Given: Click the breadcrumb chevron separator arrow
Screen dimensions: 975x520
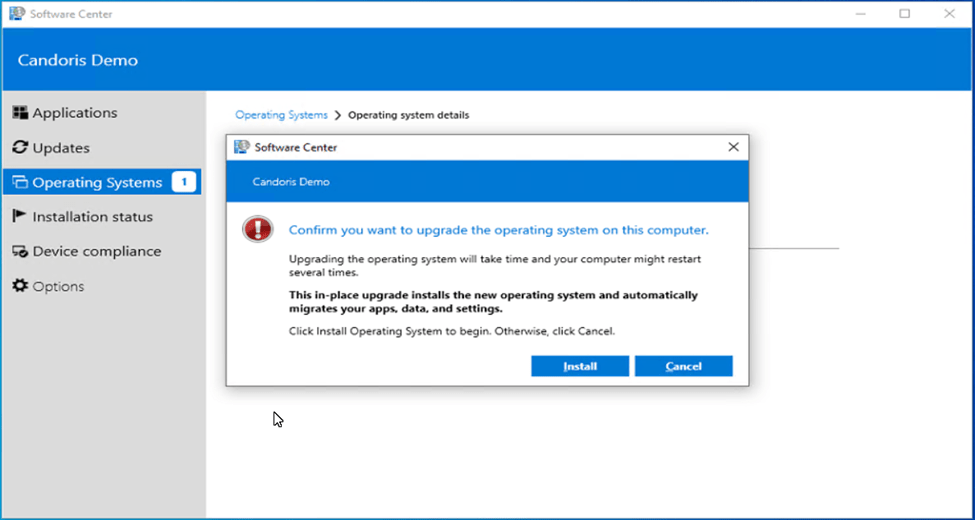Looking at the screenshot, I should [x=338, y=115].
